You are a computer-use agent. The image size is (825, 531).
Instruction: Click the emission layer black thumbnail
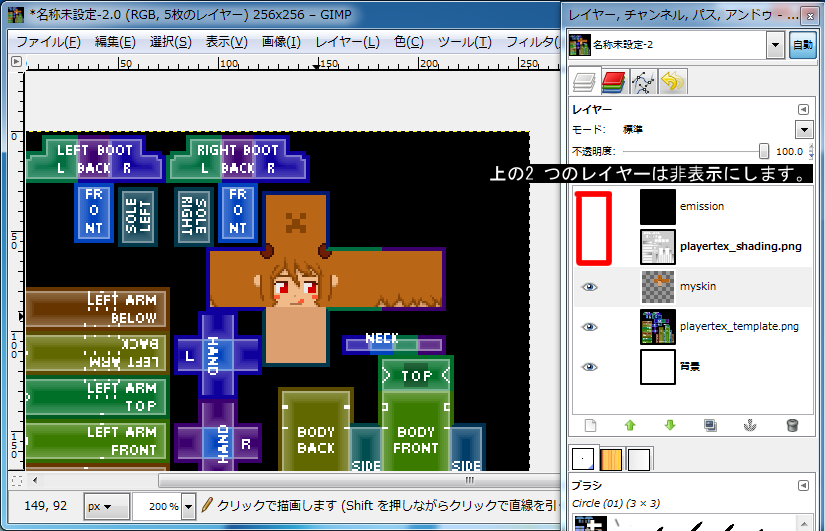pyautogui.click(x=658, y=207)
